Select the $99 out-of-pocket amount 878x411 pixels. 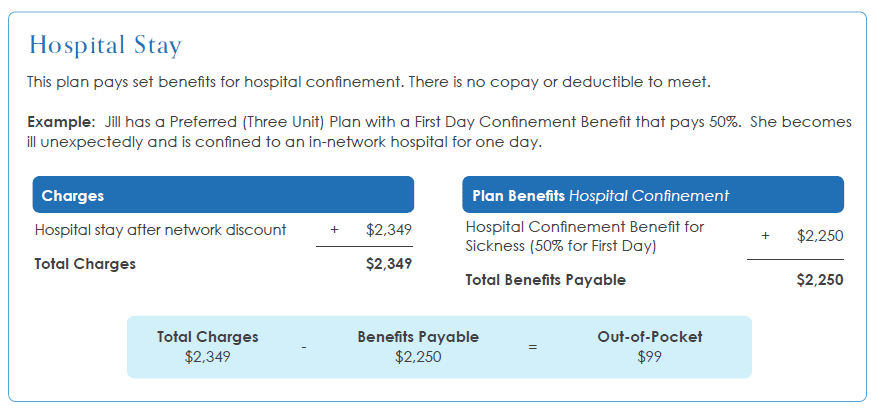coord(650,357)
